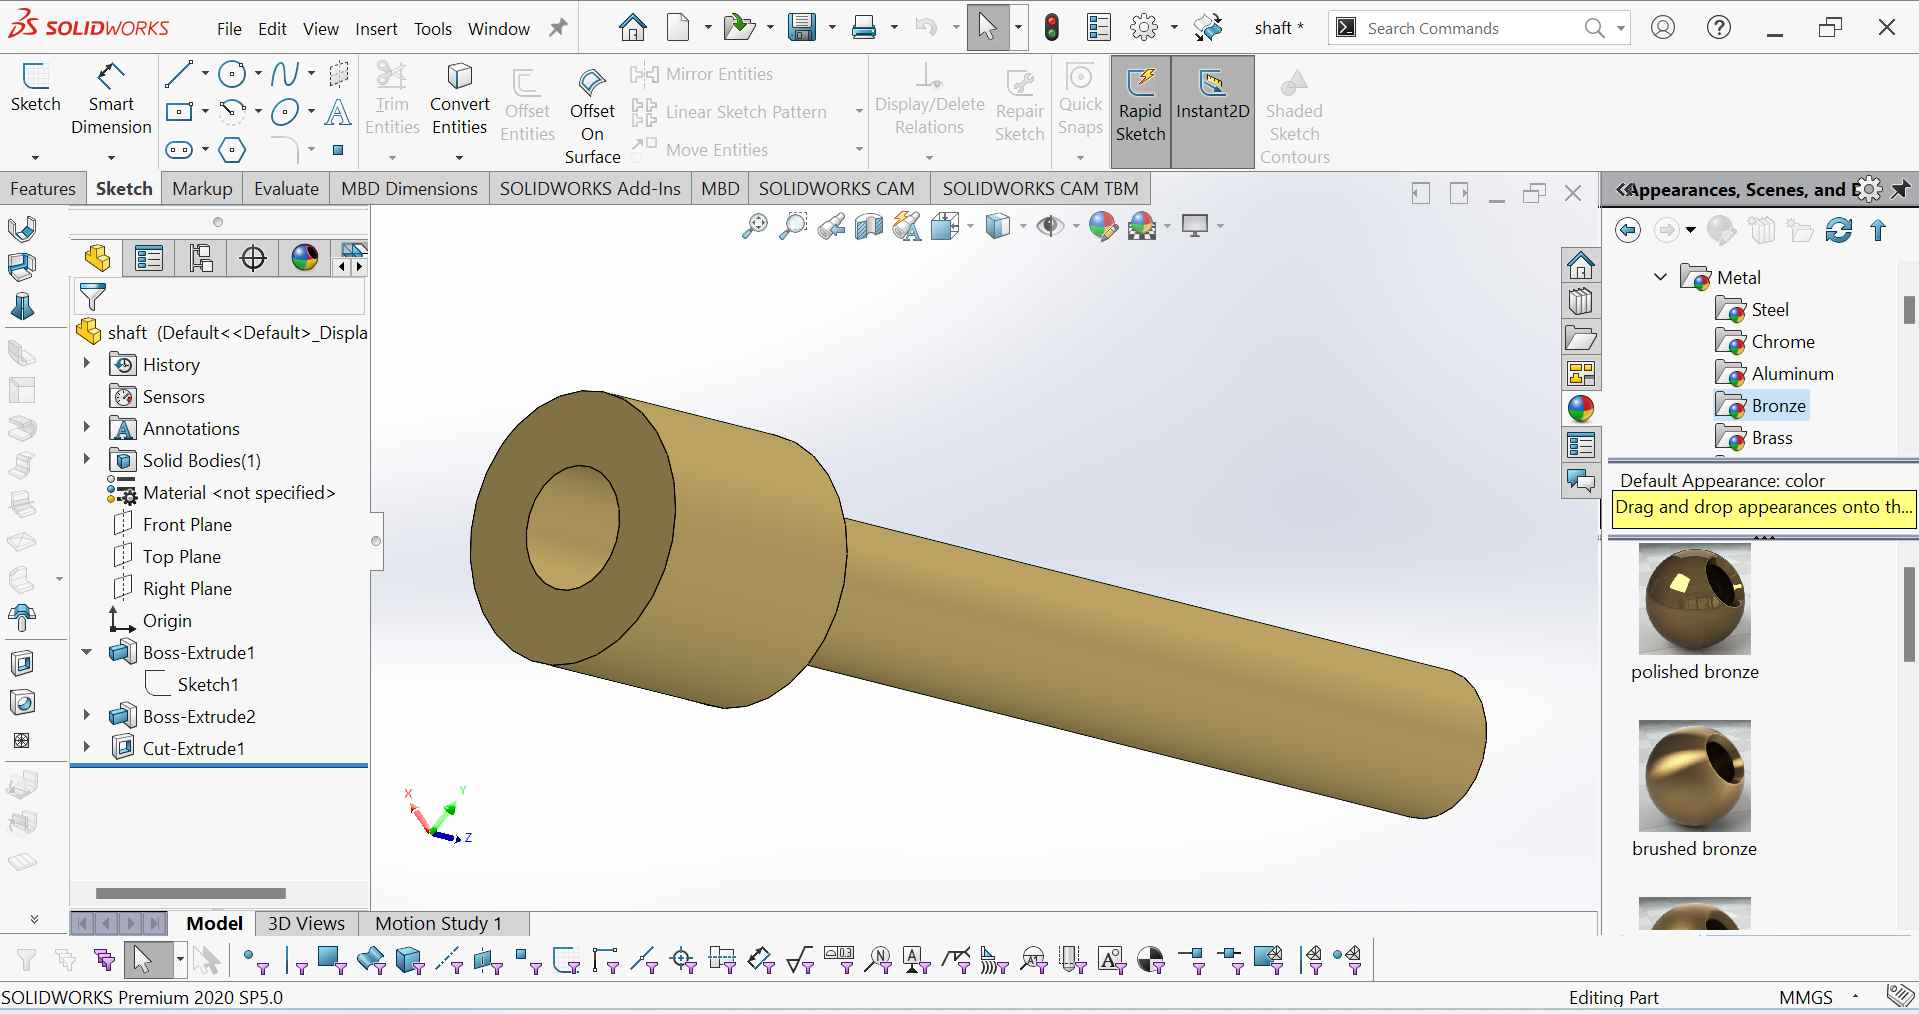The height and width of the screenshot is (1014, 1919).
Task: Open Appearances task pane tab
Action: [1581, 409]
